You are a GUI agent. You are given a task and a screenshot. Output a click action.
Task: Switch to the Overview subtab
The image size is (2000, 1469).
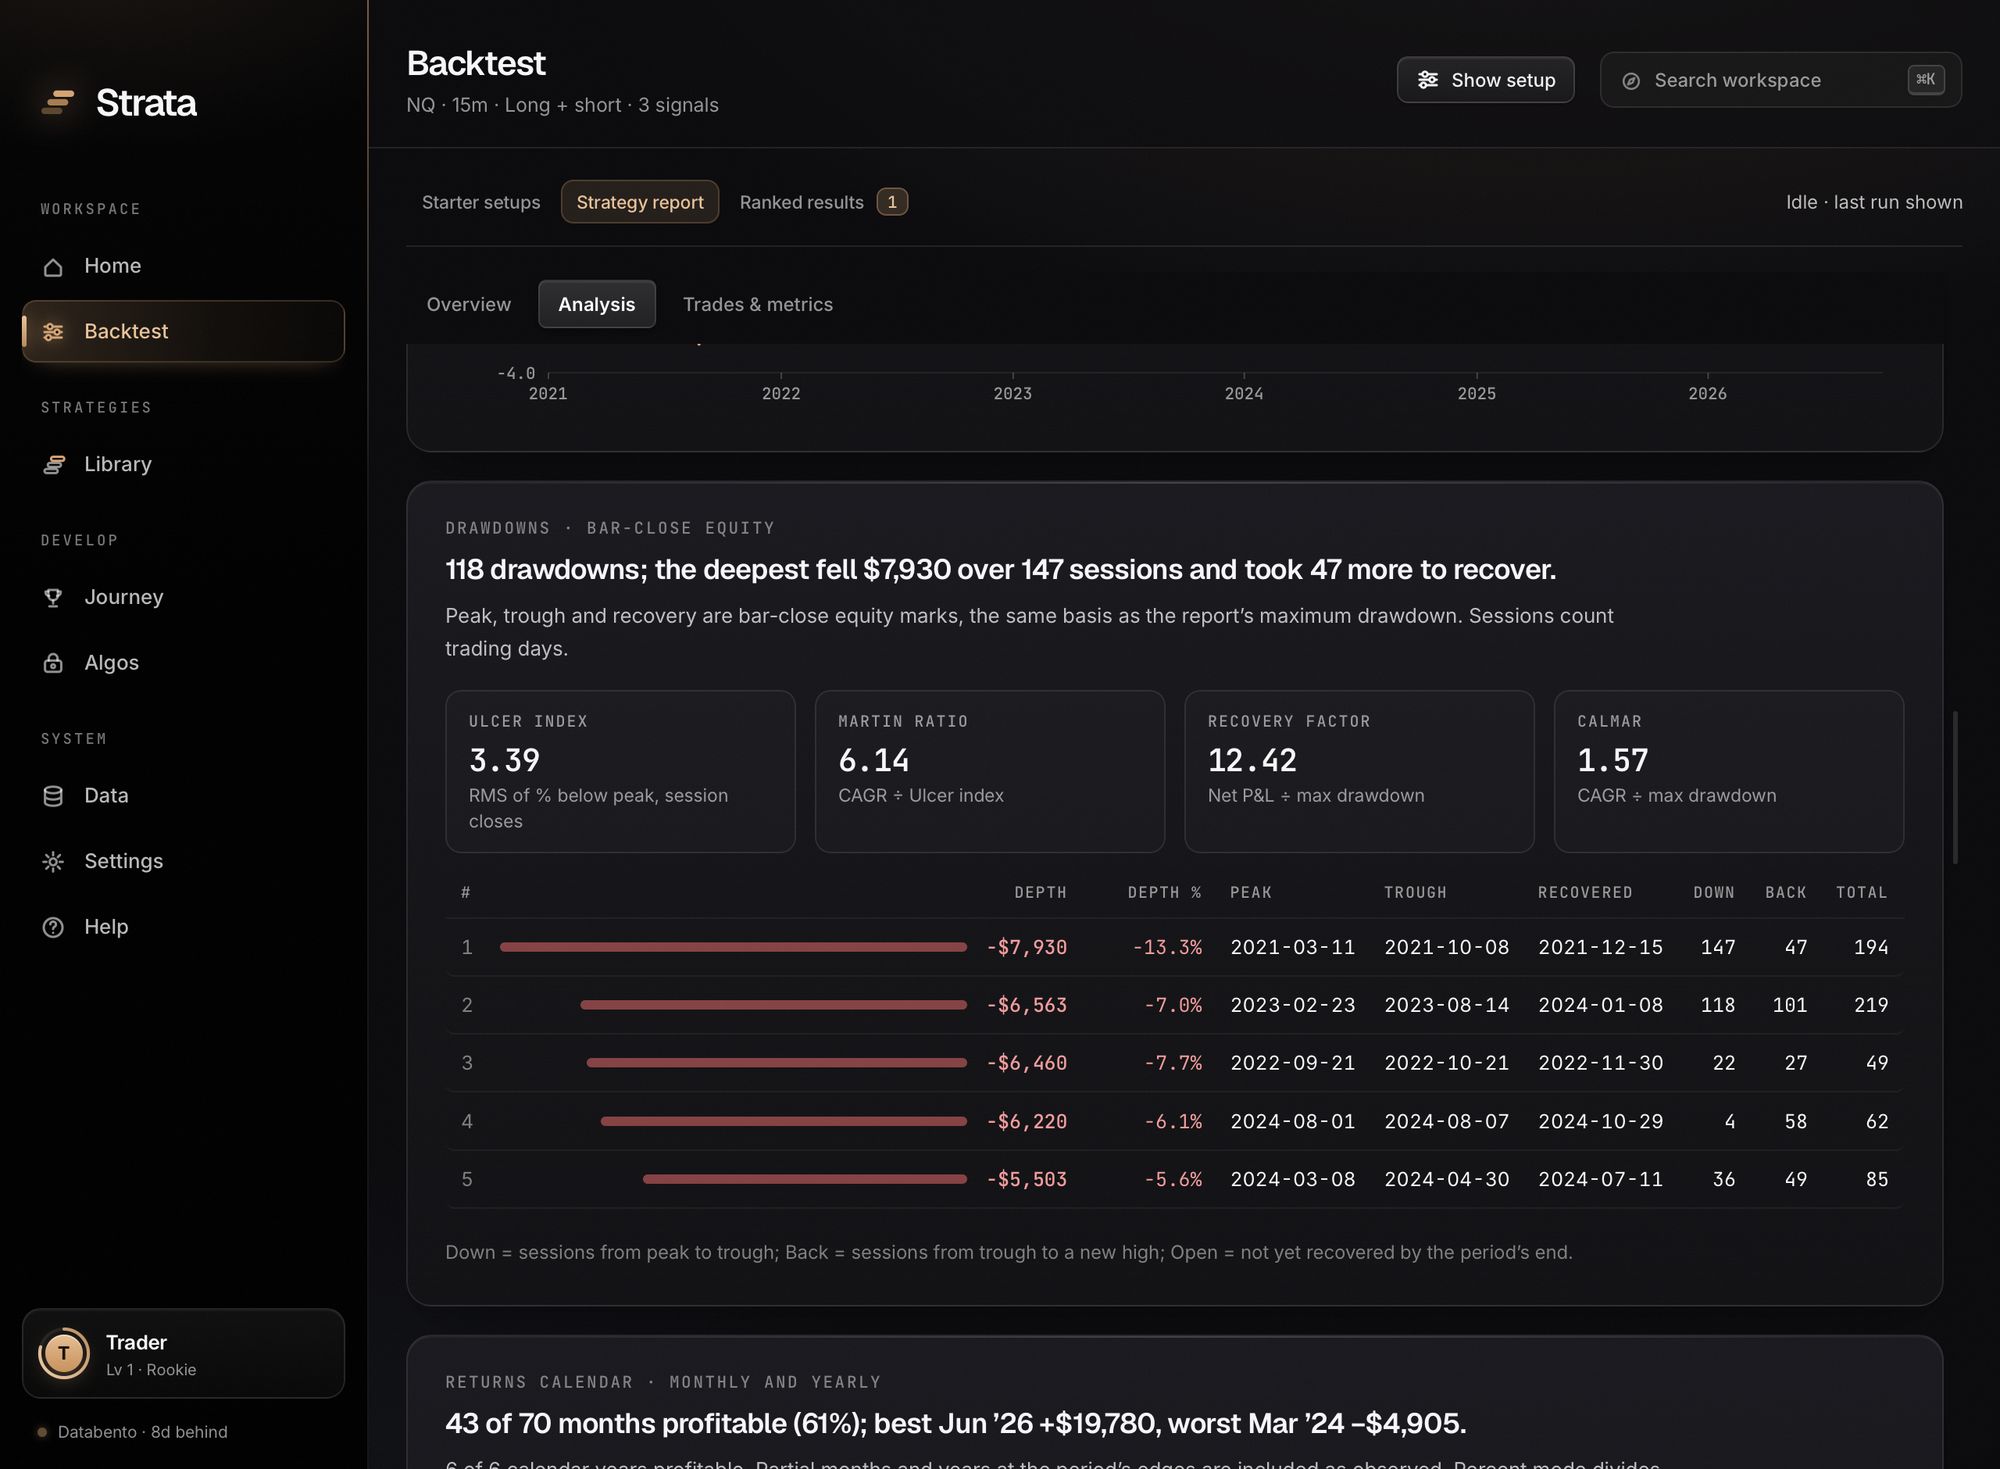[468, 304]
